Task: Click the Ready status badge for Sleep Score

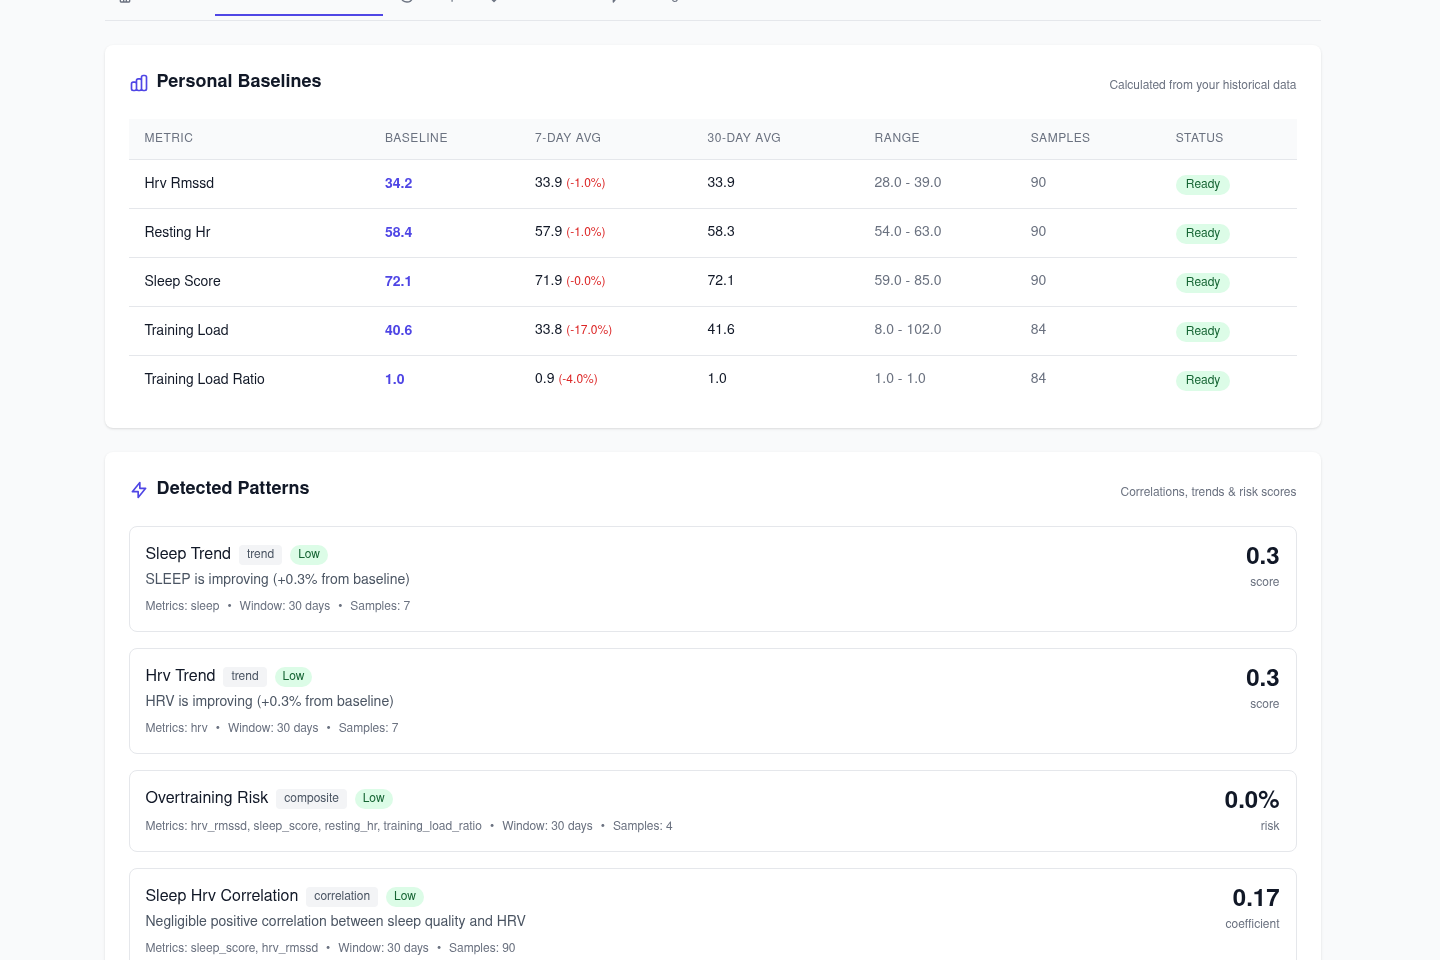Action: click(1202, 282)
